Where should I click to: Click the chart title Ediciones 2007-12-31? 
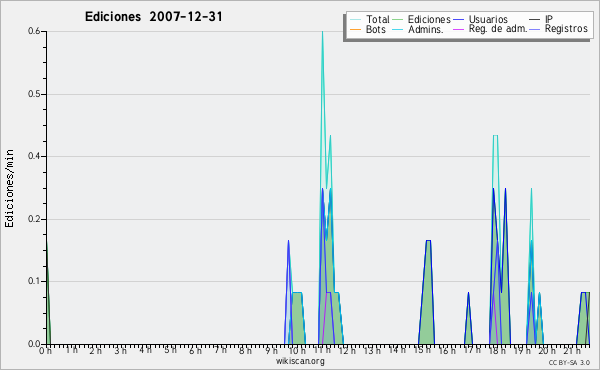click(153, 17)
